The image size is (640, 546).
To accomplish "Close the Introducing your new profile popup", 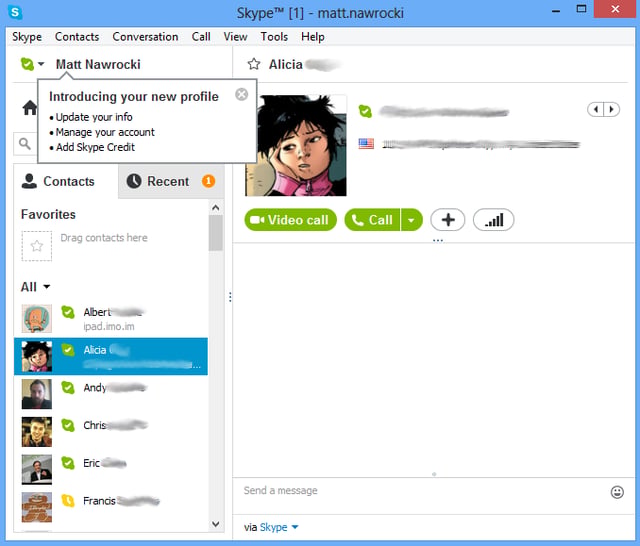I will point(242,94).
